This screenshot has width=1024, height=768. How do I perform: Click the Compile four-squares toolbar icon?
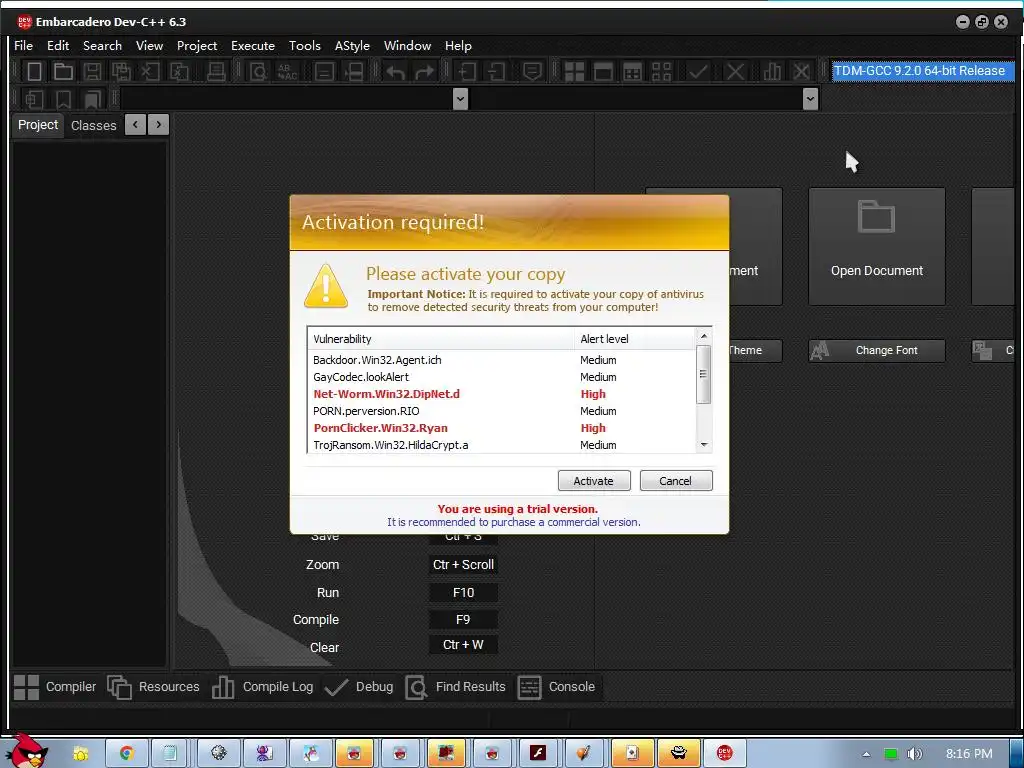[x=574, y=72]
